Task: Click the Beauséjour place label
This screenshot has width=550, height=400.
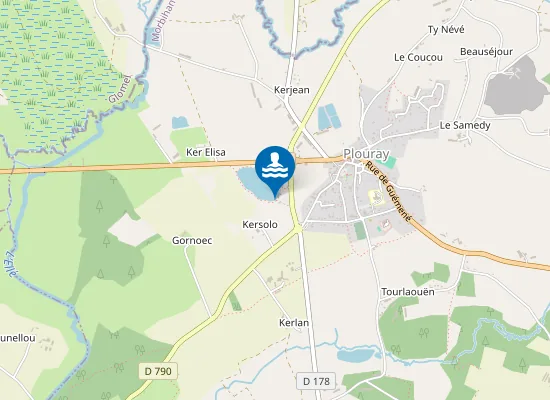Action: [x=486, y=52]
